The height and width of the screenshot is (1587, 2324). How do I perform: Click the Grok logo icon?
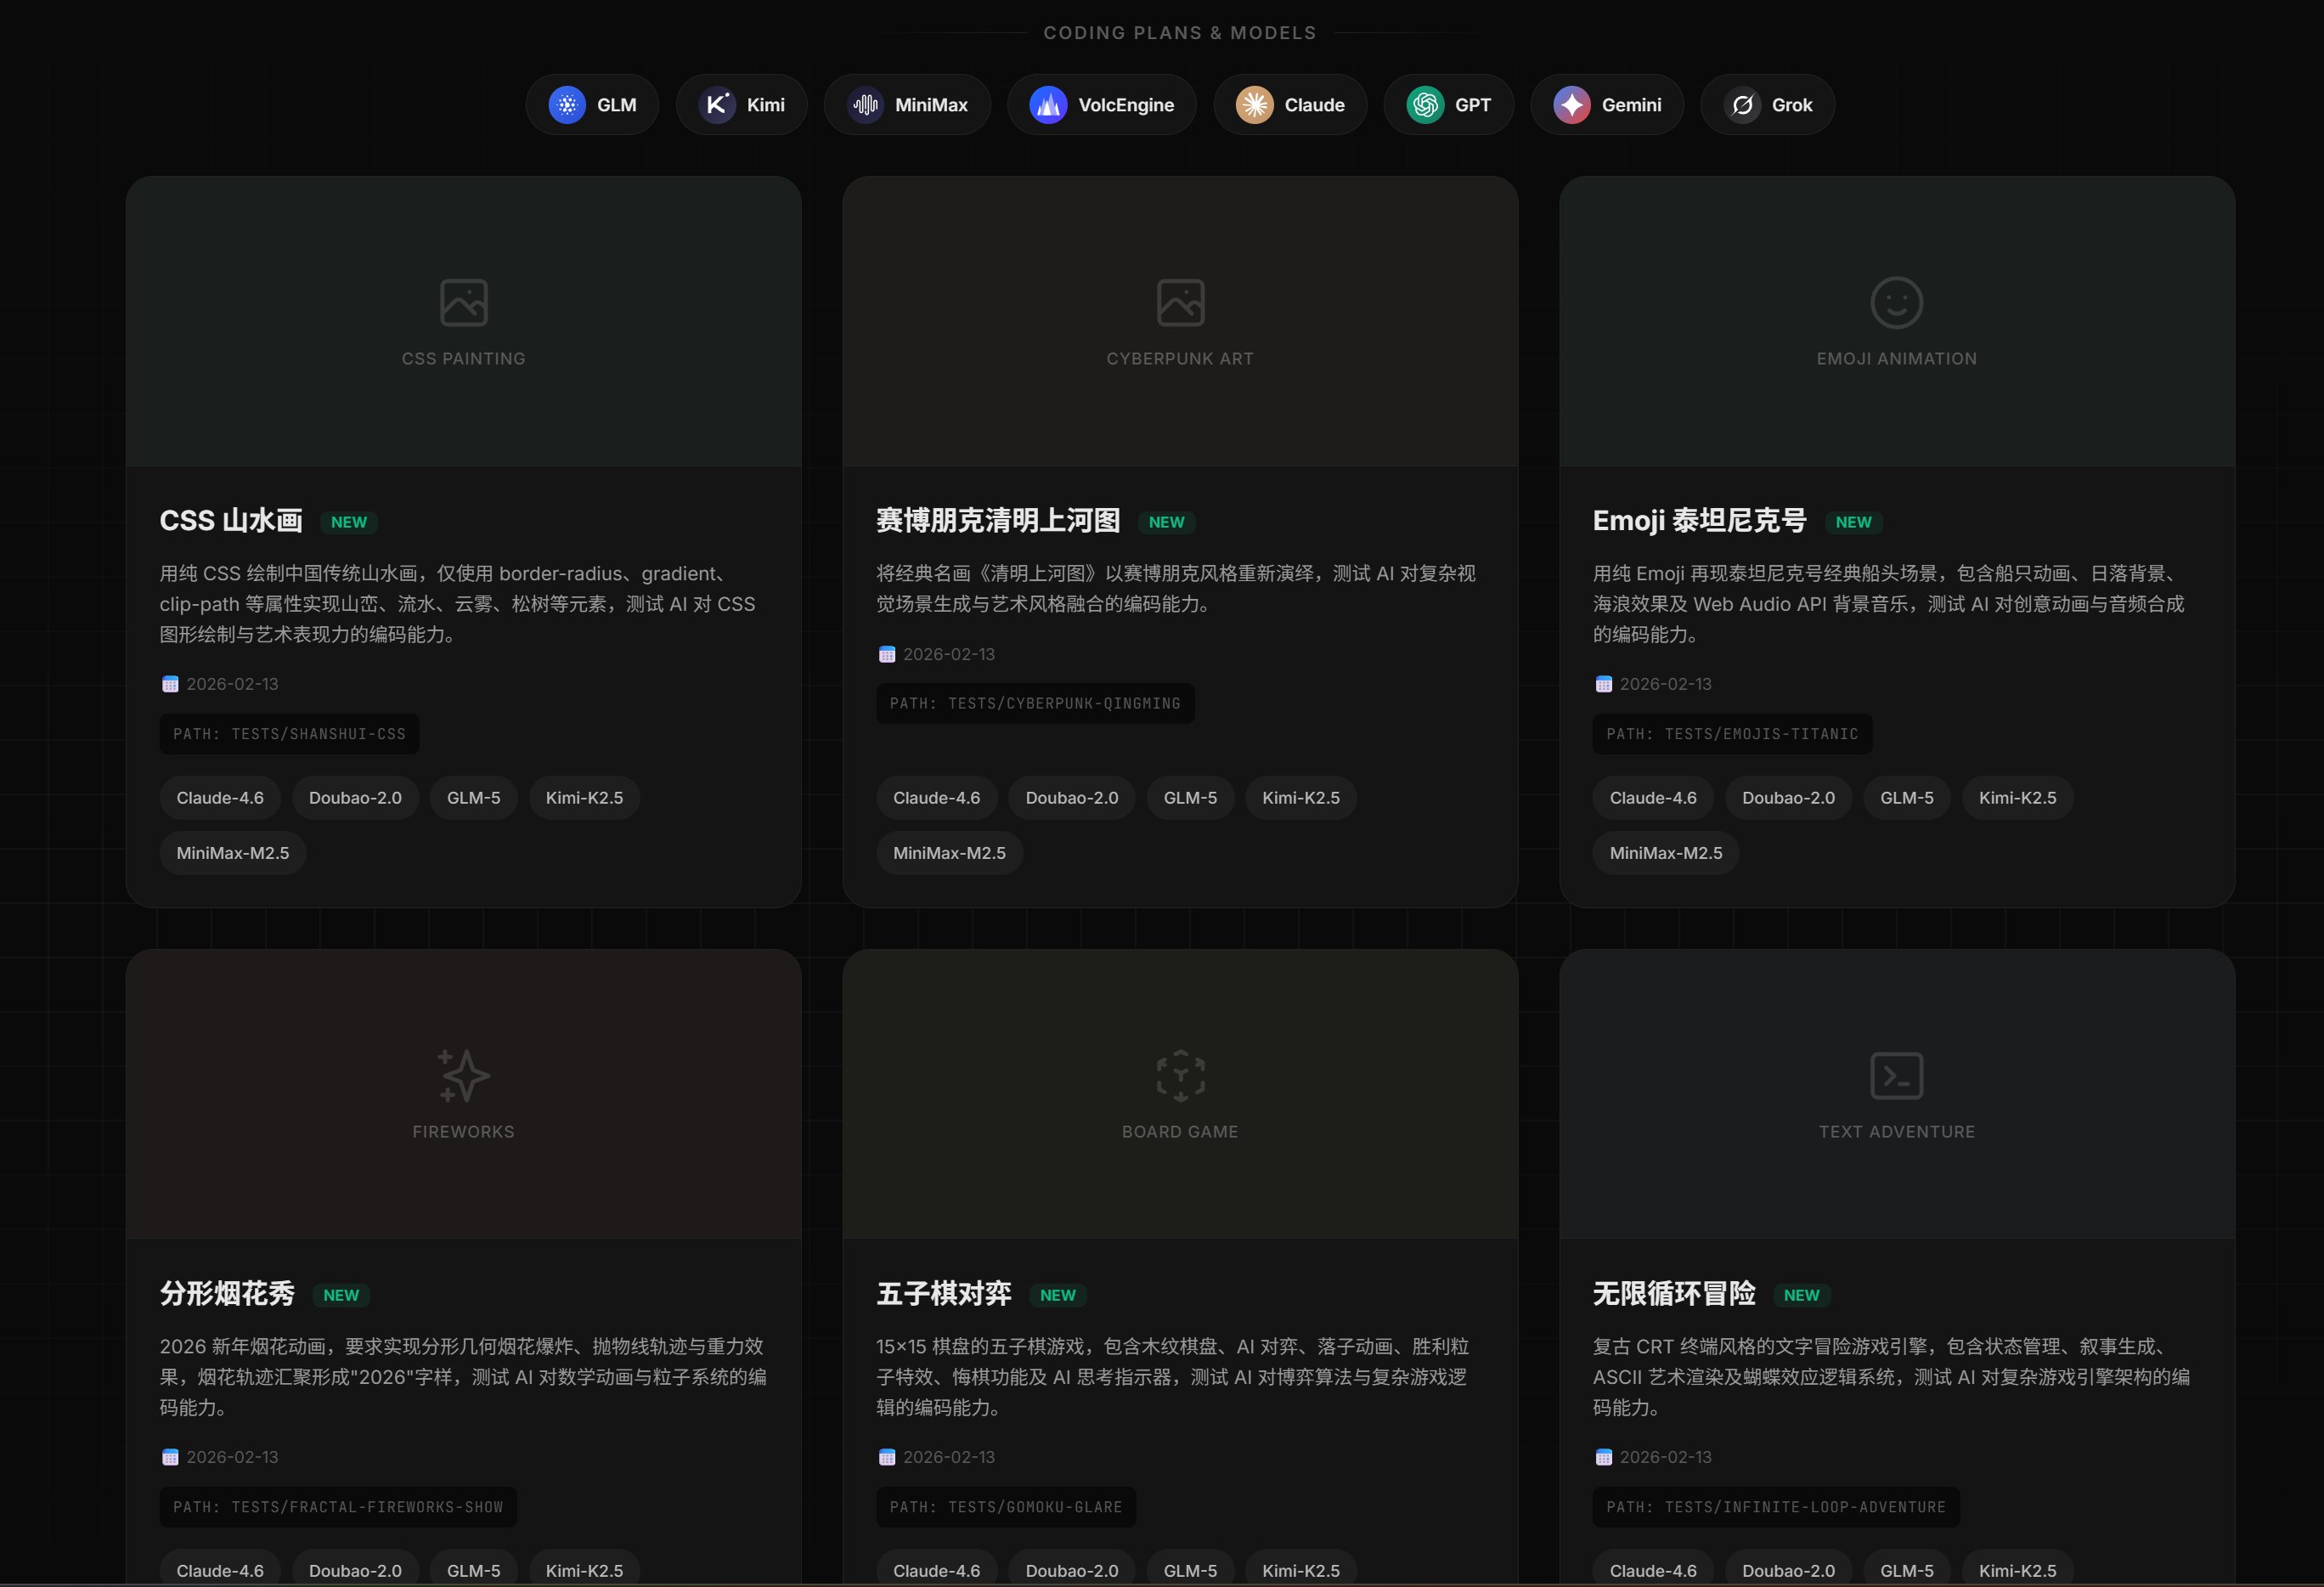point(1742,105)
